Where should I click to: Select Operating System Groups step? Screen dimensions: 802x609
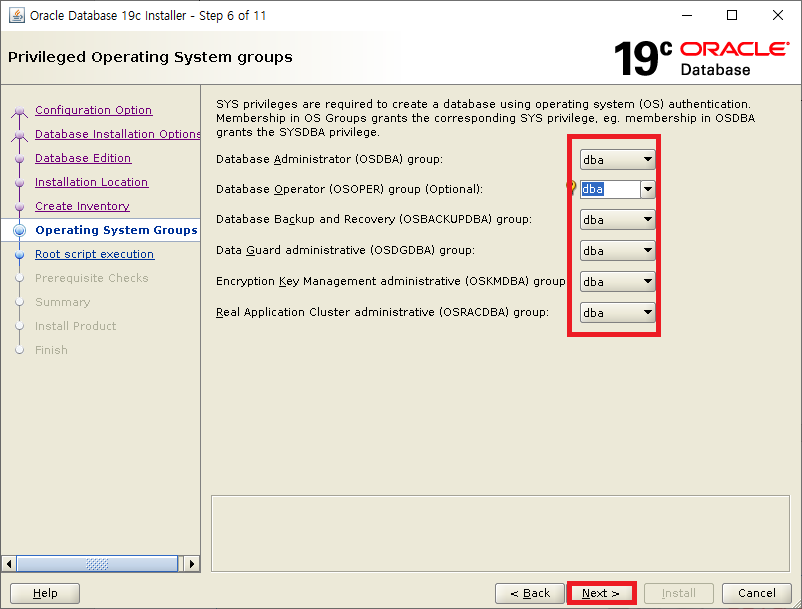coord(116,230)
